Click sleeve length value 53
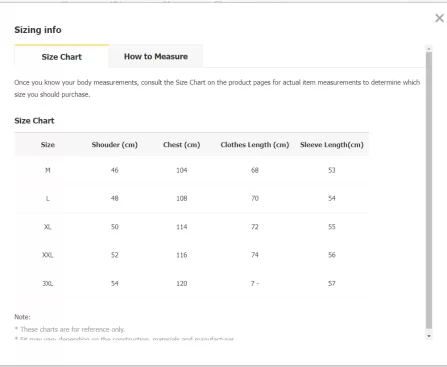The height and width of the screenshot is (367, 447). click(x=332, y=170)
